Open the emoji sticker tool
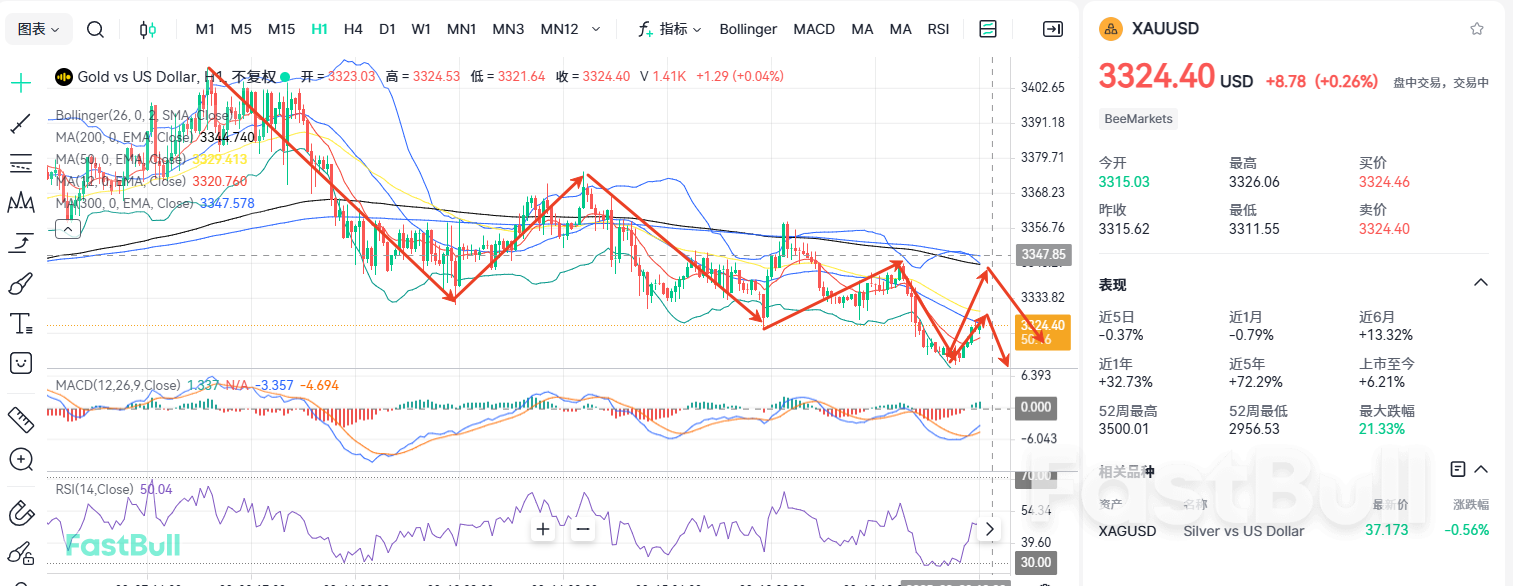 click(x=21, y=363)
